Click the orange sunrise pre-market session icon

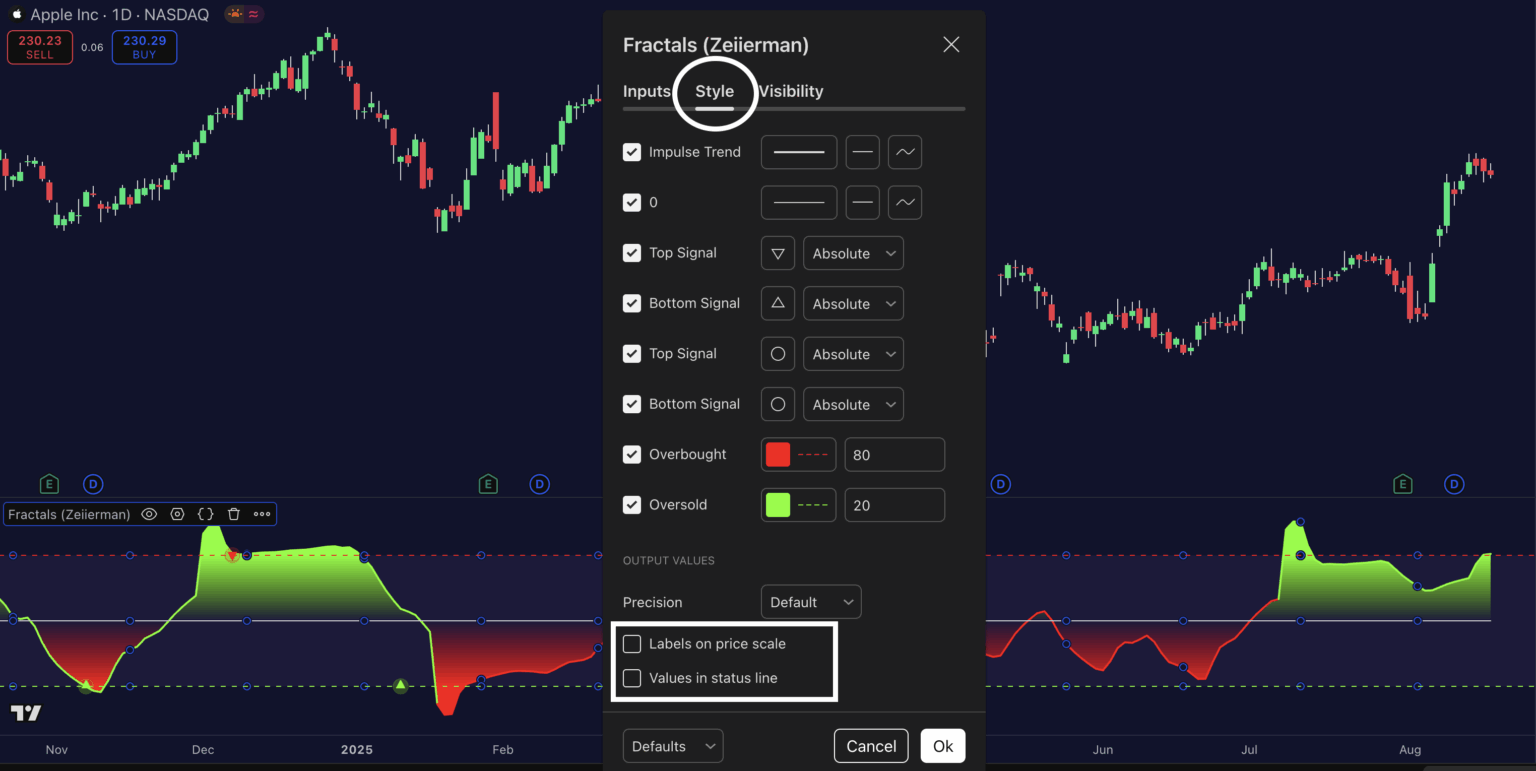pos(234,14)
